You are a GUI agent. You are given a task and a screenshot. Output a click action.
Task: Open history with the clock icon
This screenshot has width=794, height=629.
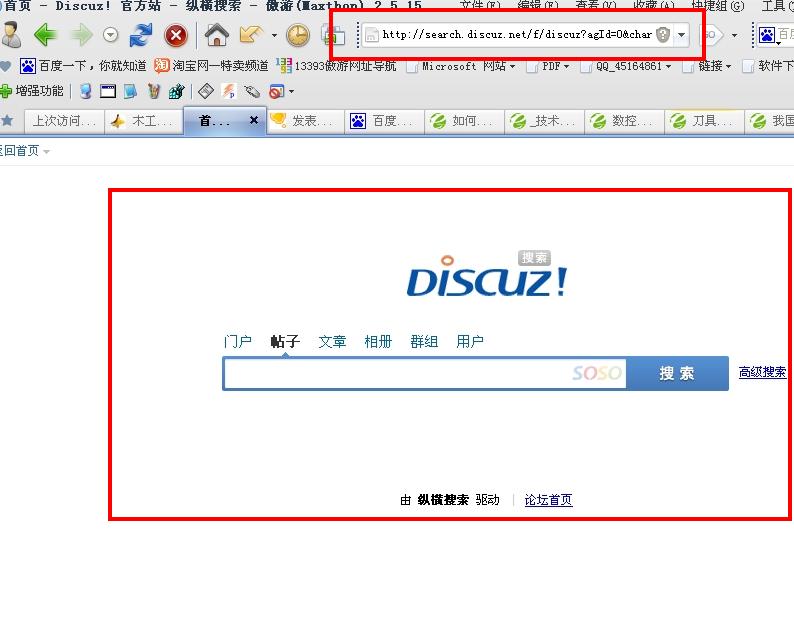(298, 35)
